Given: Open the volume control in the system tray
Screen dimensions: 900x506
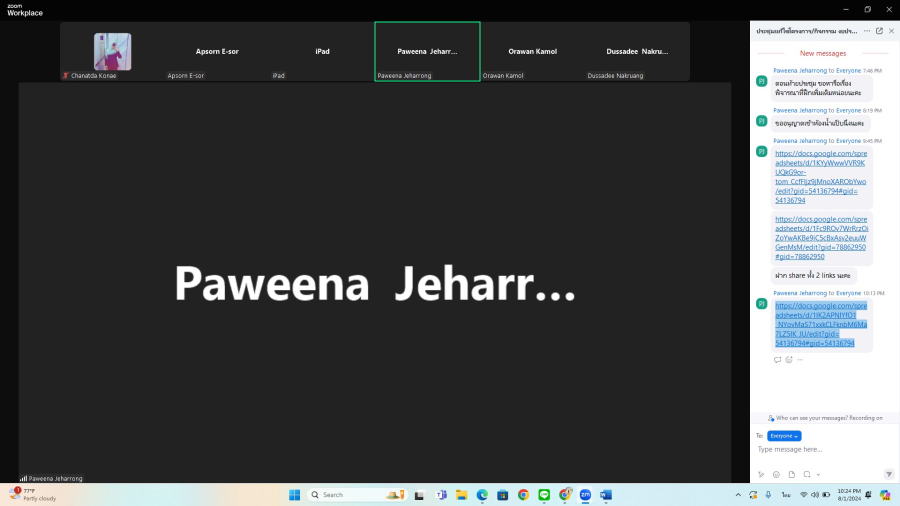Looking at the screenshot, I should coord(815,495).
